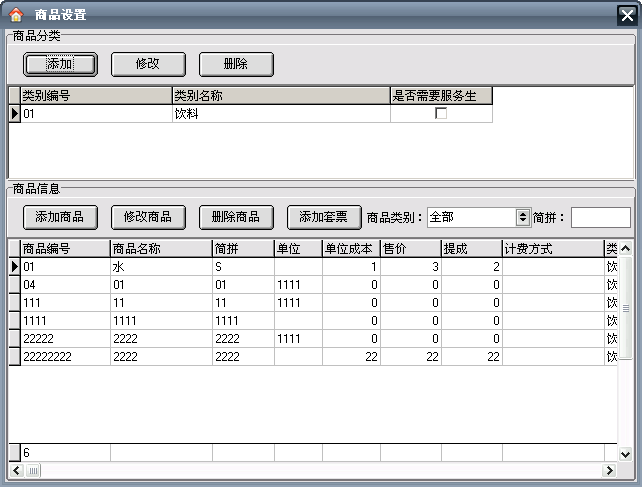
Task: Click product grid scroll up arrow
Action: coord(625,248)
